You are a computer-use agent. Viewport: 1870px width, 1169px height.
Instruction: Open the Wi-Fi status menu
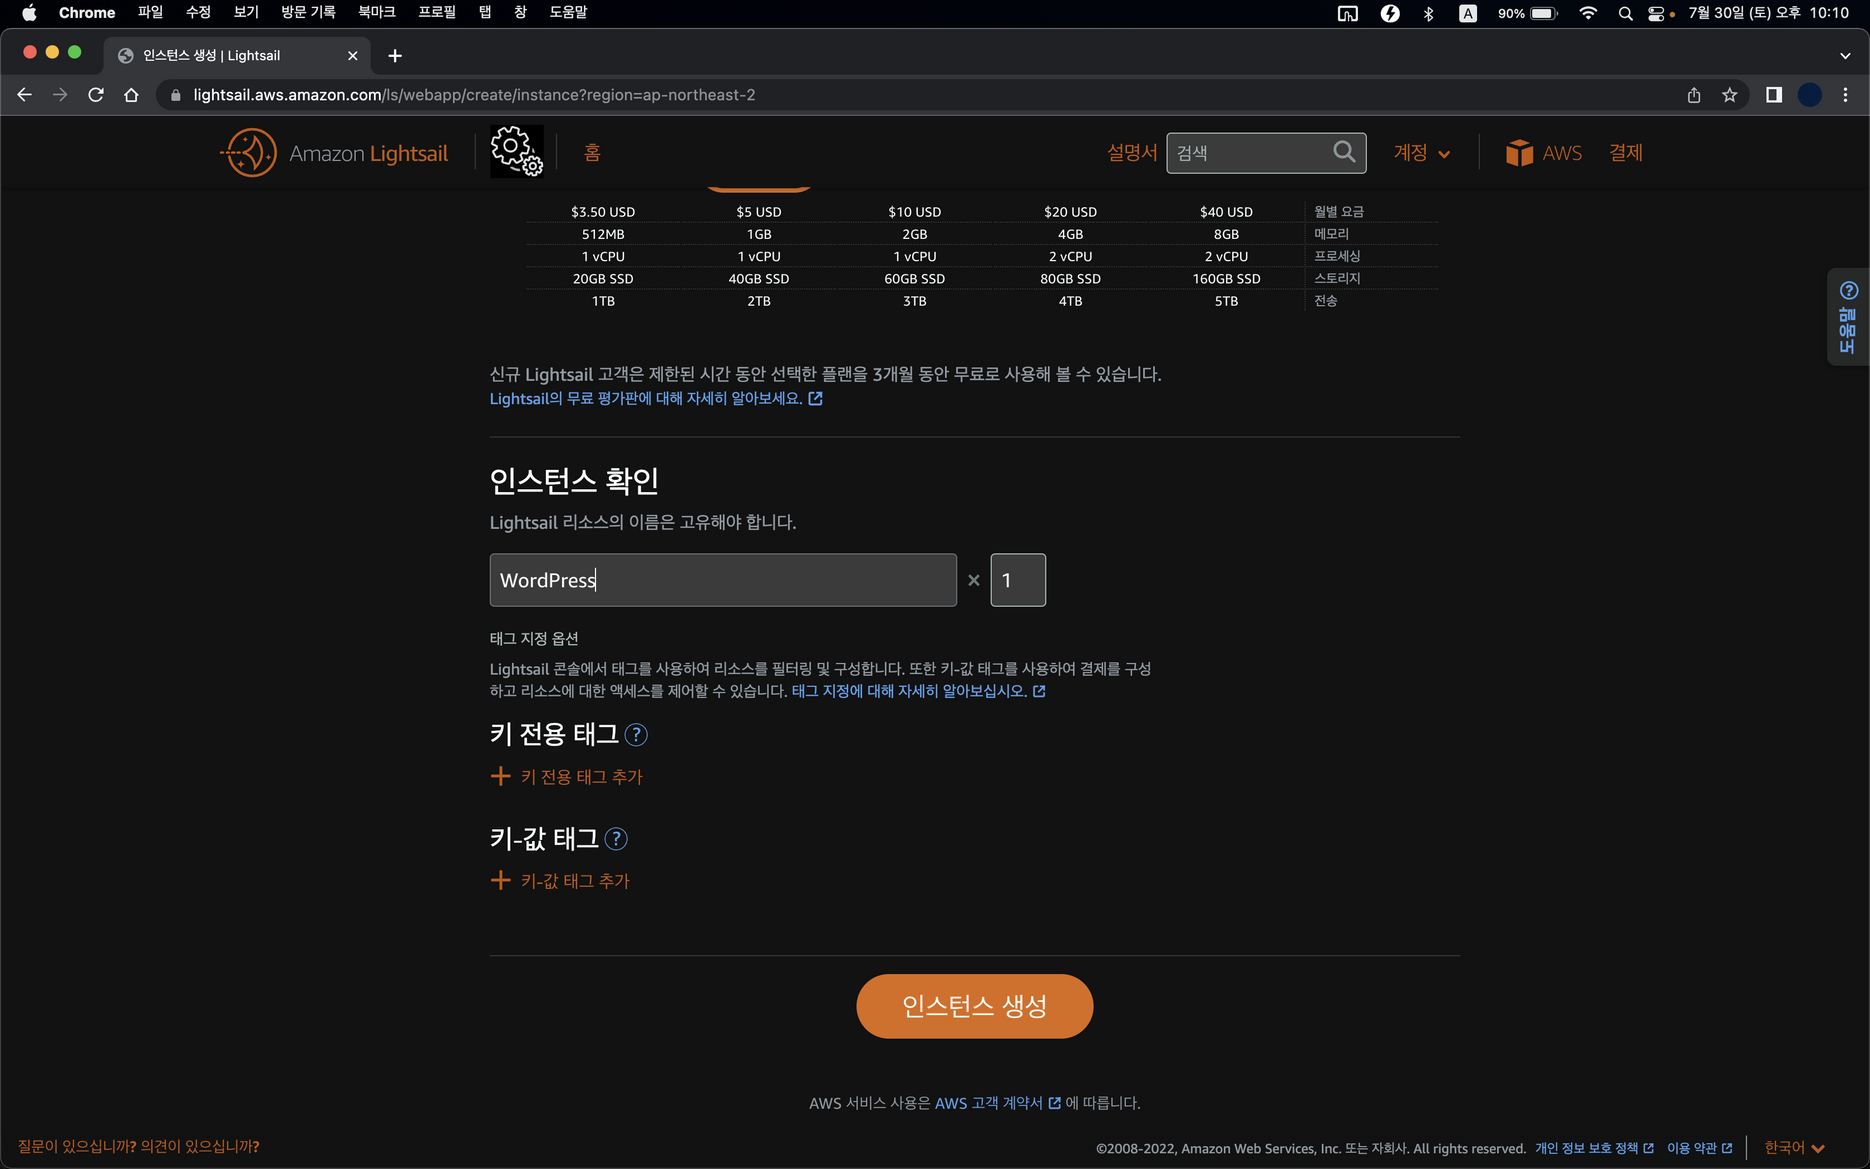point(1588,13)
